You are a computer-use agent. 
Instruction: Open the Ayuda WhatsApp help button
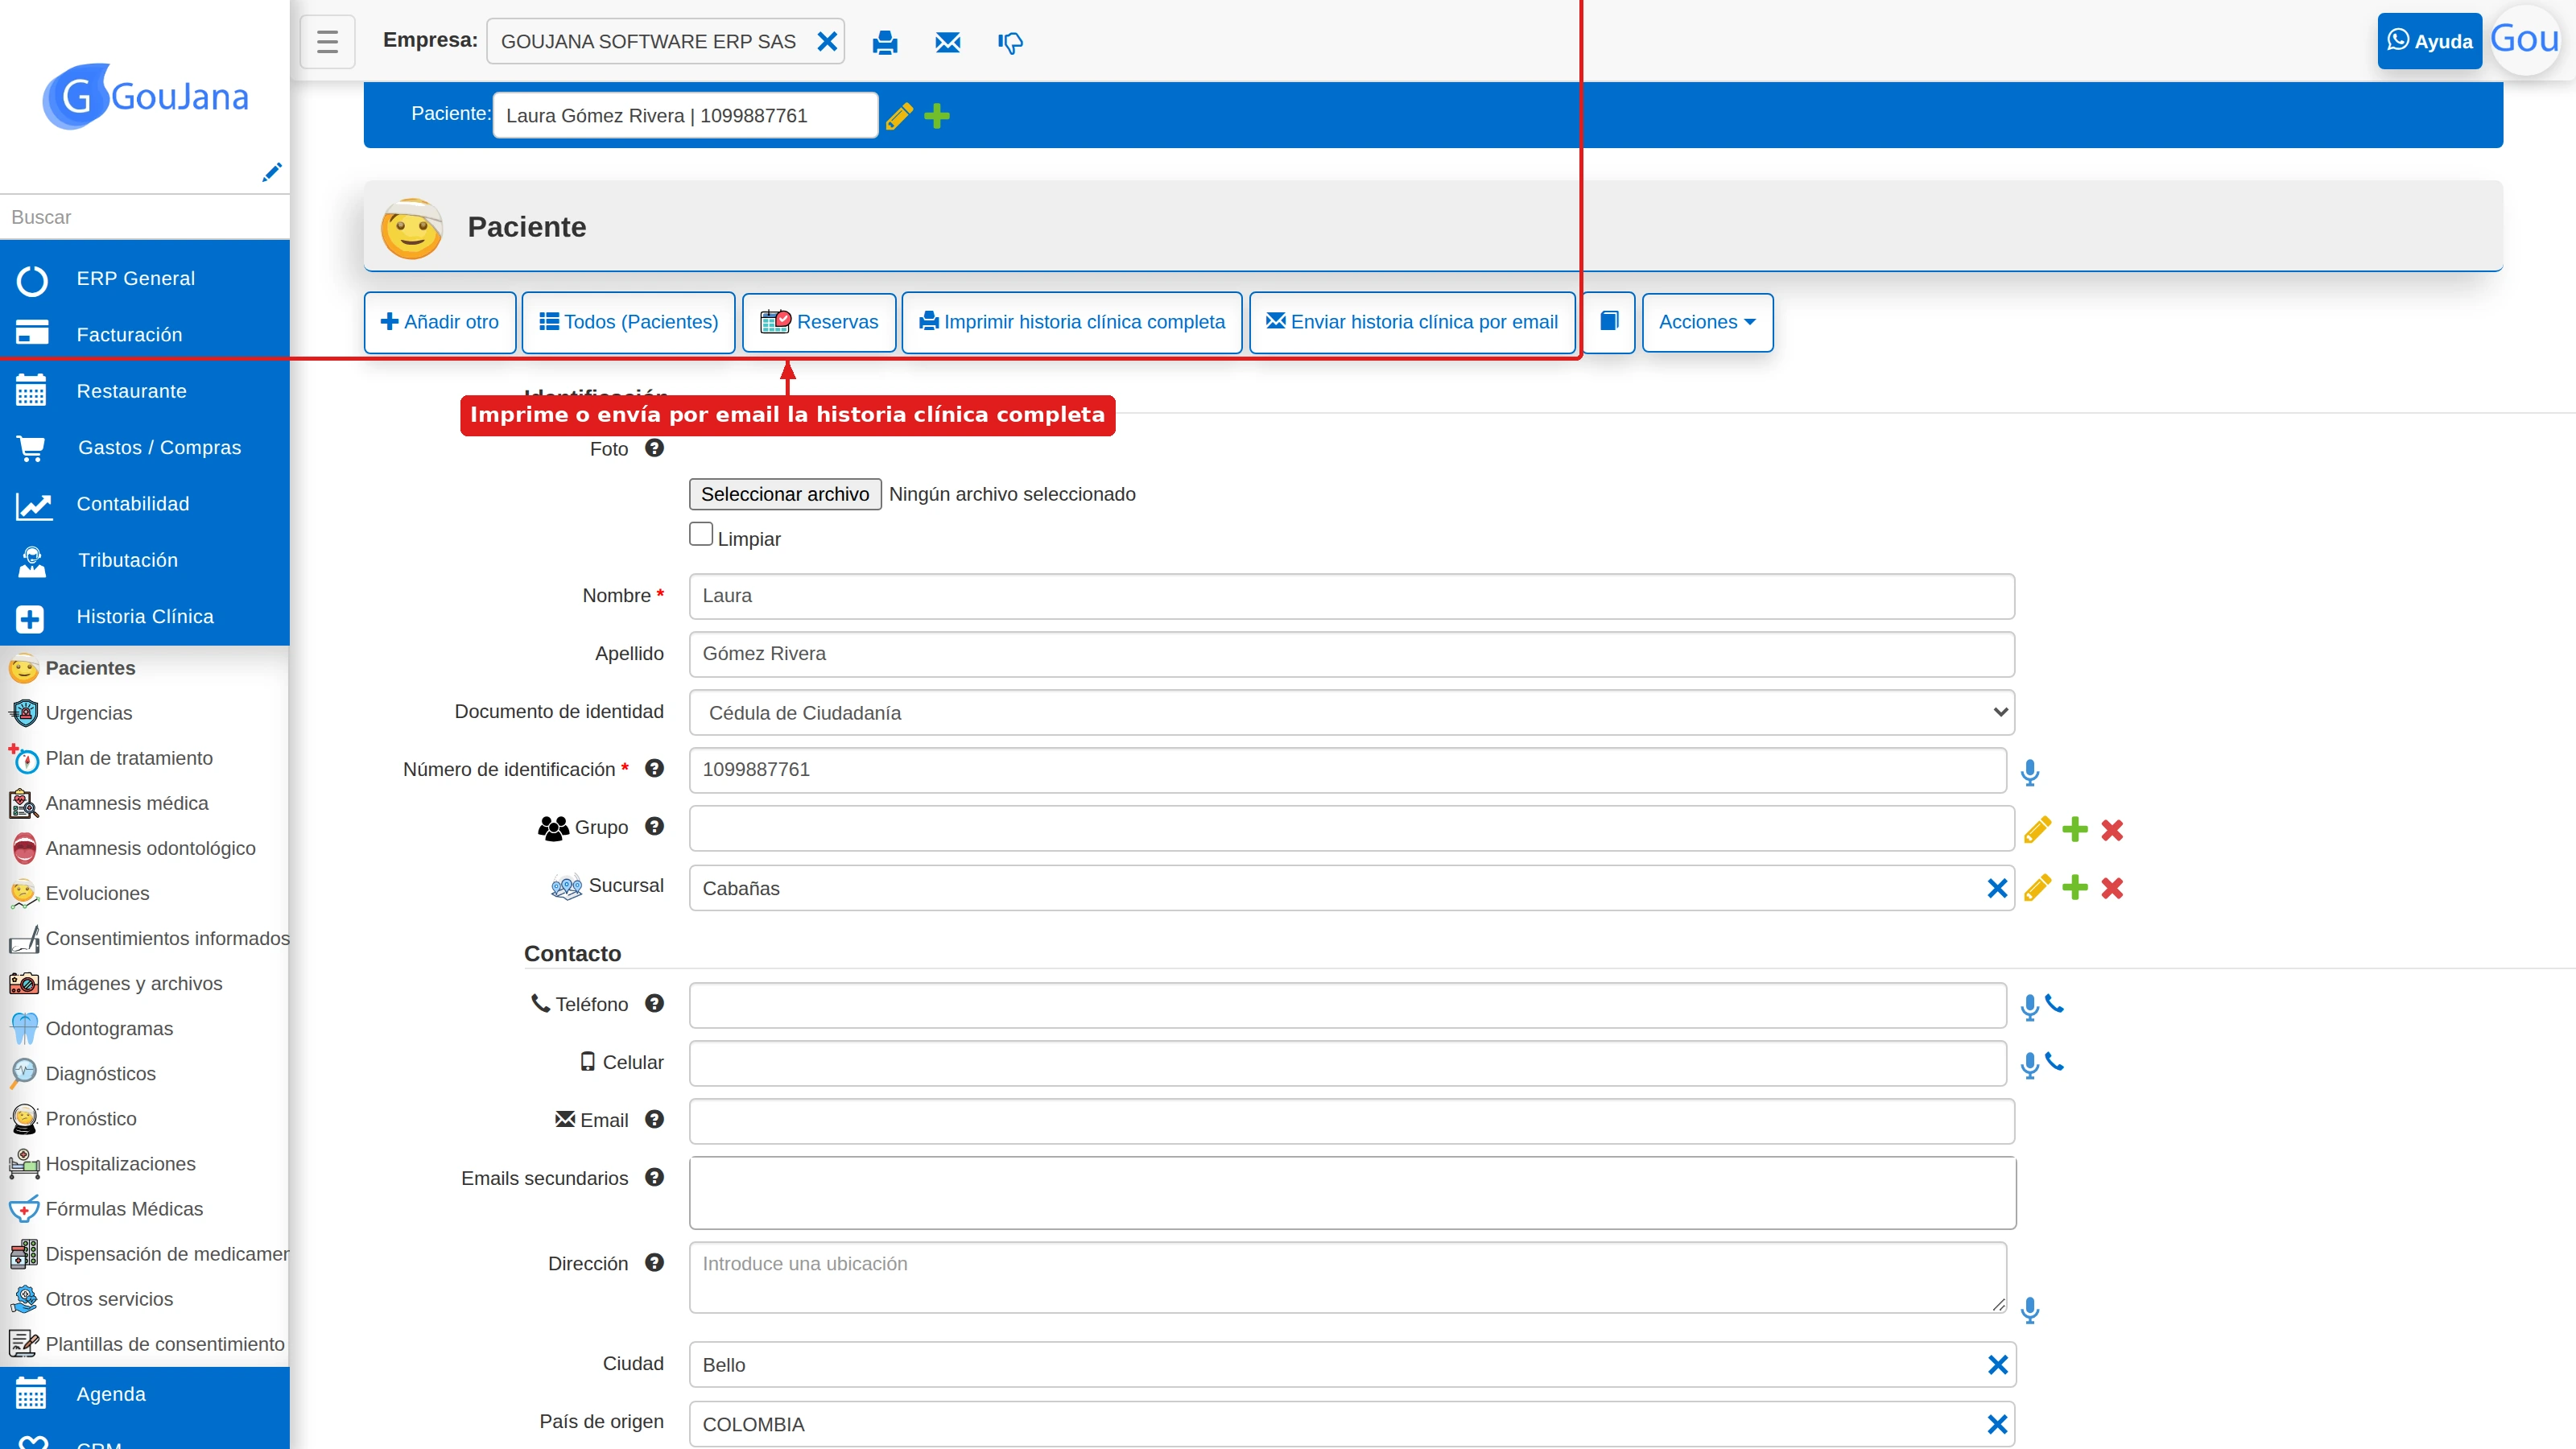(2429, 41)
